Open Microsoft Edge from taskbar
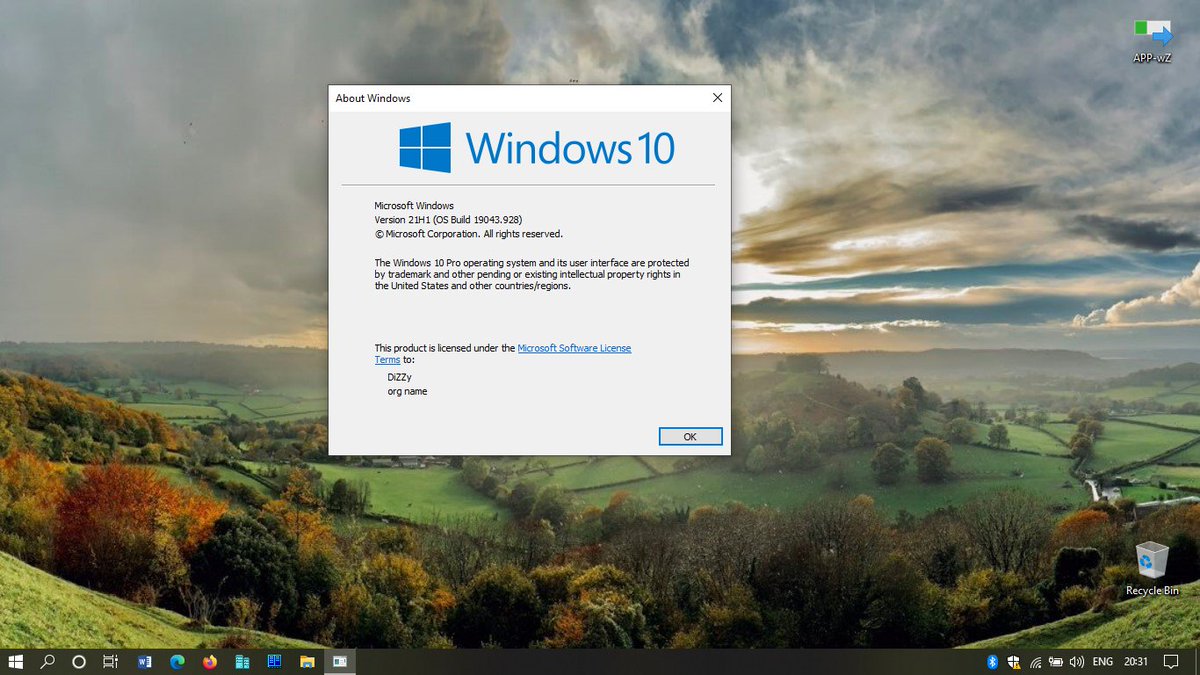 (177, 661)
